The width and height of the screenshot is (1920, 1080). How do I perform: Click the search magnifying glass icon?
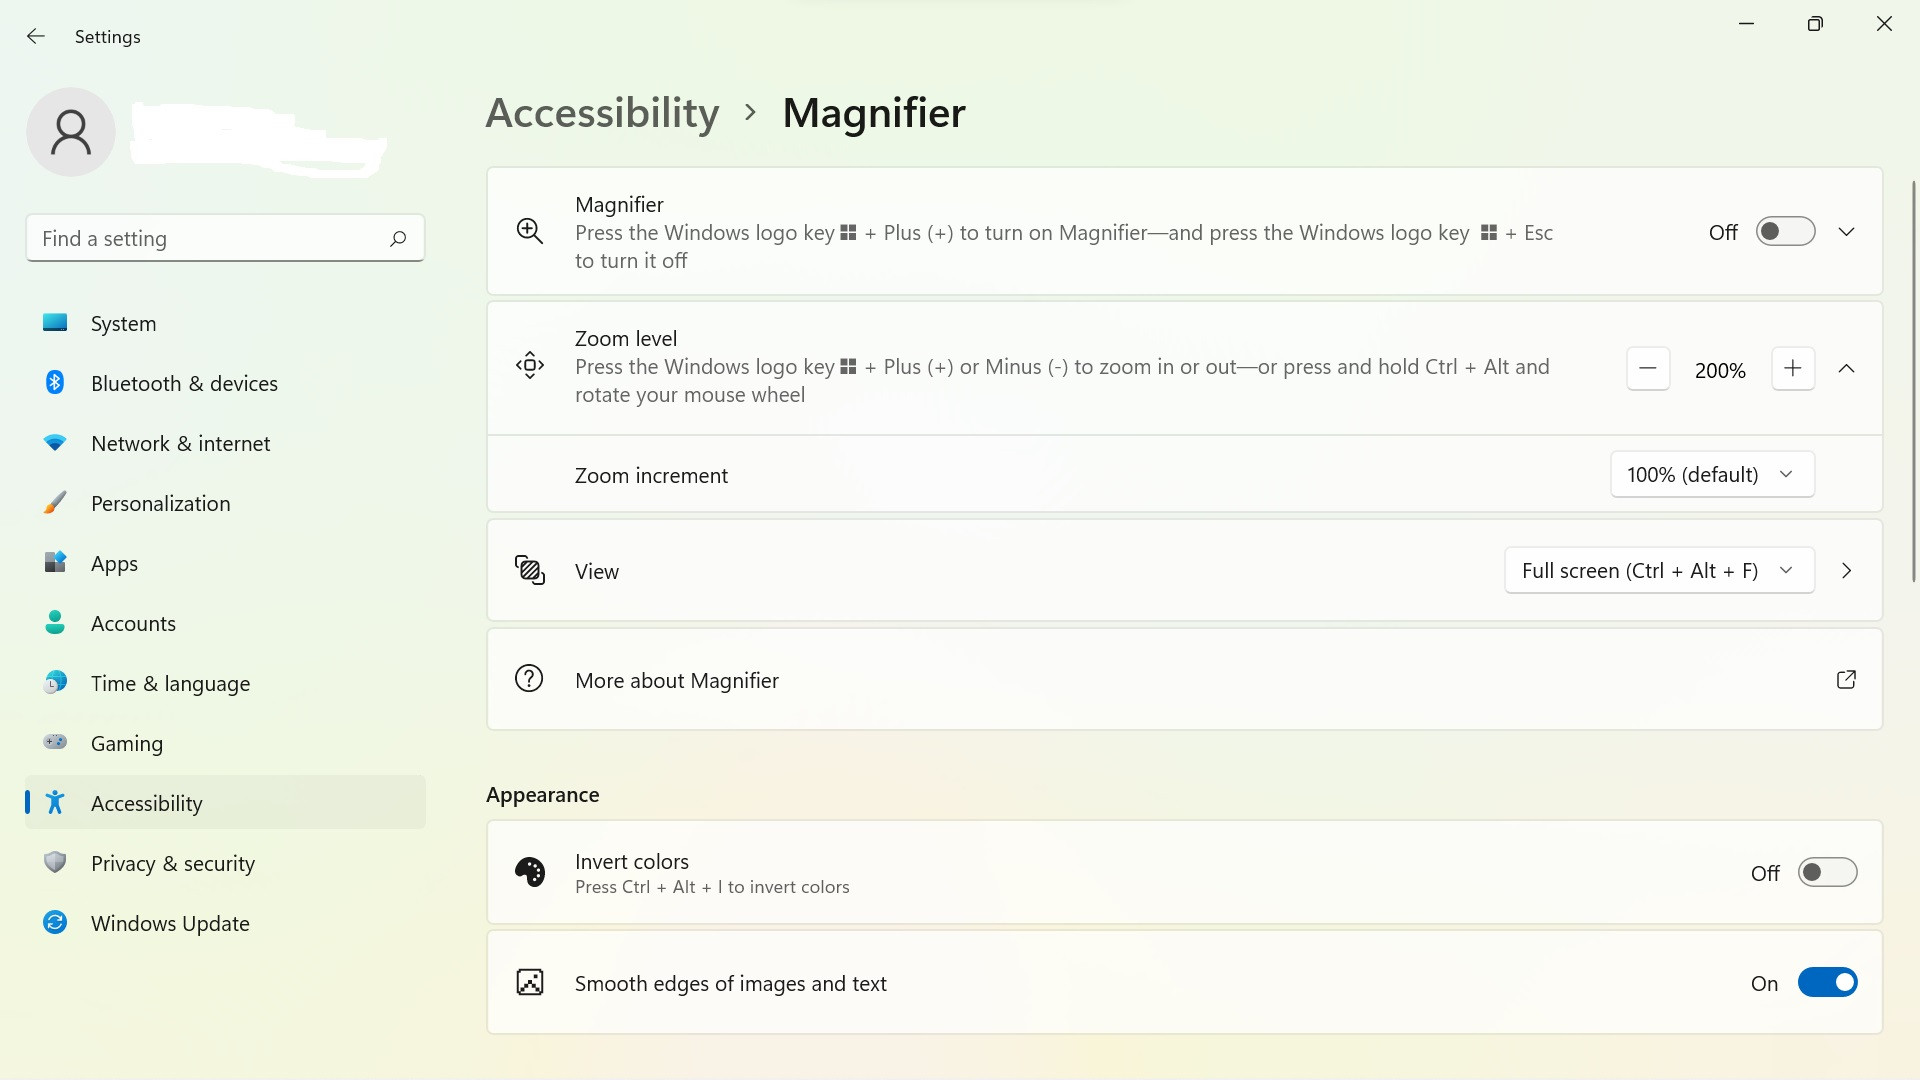coord(398,238)
